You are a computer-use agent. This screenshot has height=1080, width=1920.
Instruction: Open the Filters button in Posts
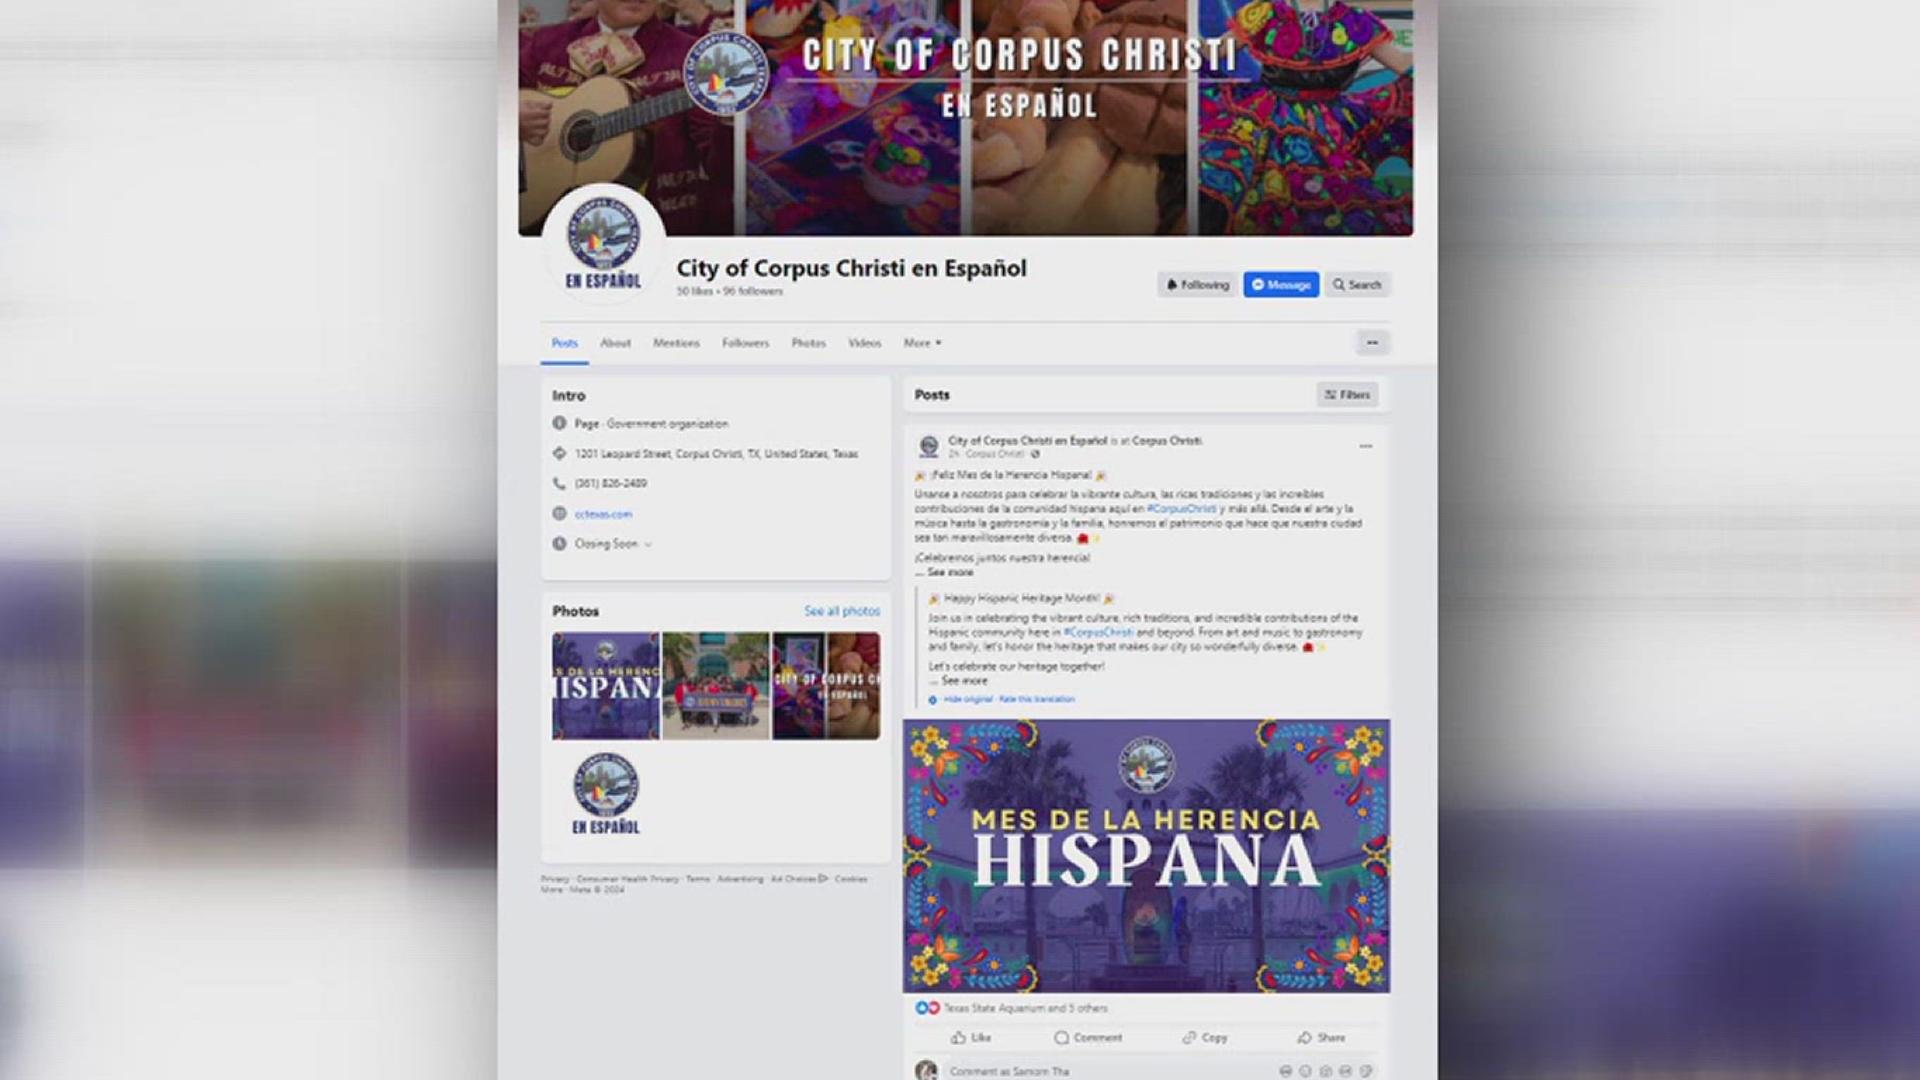(1347, 395)
